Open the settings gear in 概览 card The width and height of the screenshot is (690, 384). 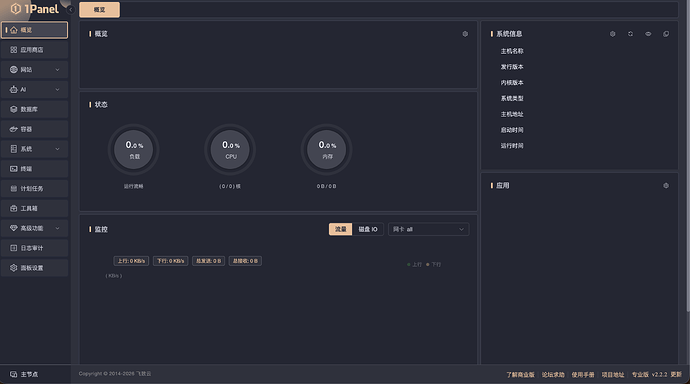click(465, 34)
